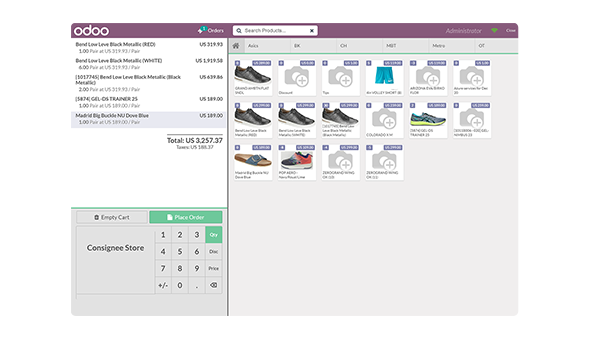Tap the plus/minus sign key
Image resolution: width=590 pixels, height=360 pixels.
coord(163,286)
